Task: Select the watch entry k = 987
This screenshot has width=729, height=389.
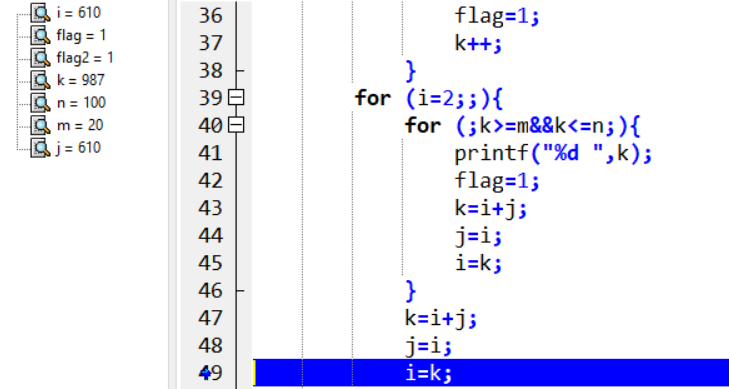Action: pyautogui.click(x=80, y=80)
